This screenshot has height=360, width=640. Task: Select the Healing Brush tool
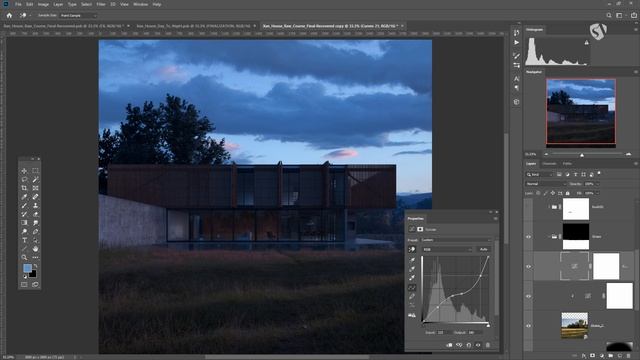click(x=36, y=197)
